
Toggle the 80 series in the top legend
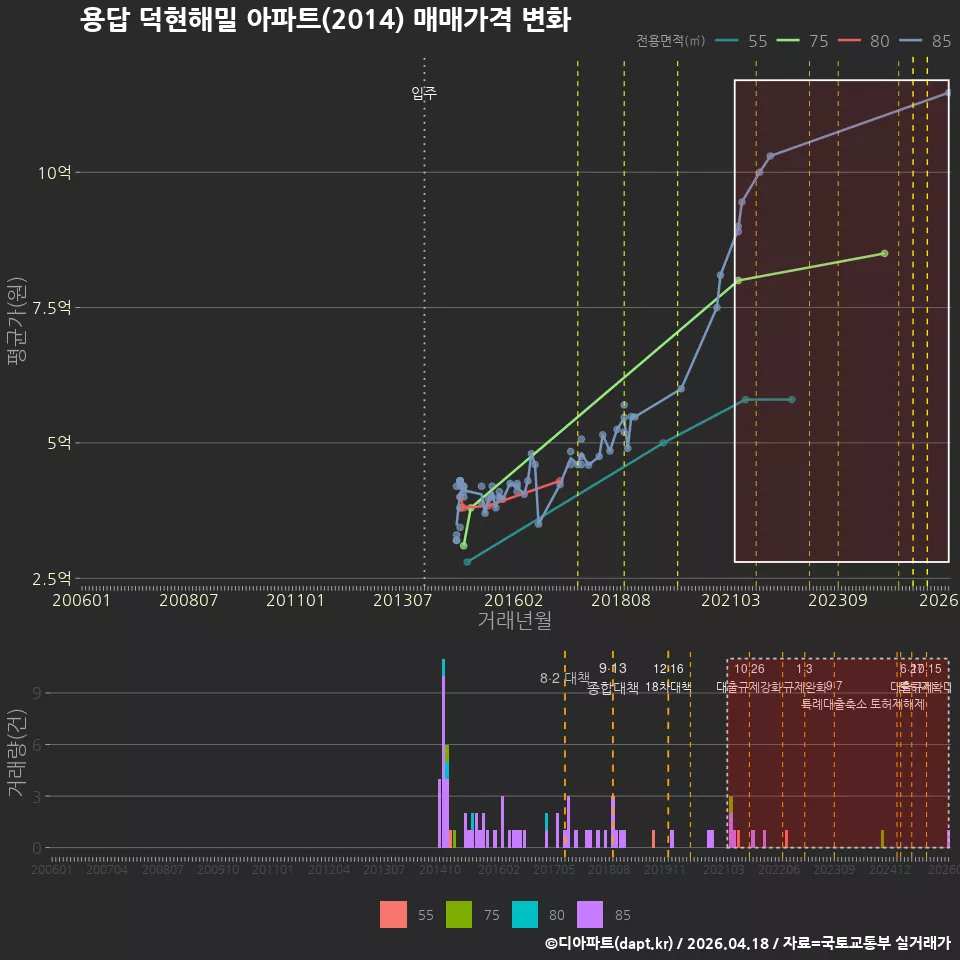click(x=863, y=41)
